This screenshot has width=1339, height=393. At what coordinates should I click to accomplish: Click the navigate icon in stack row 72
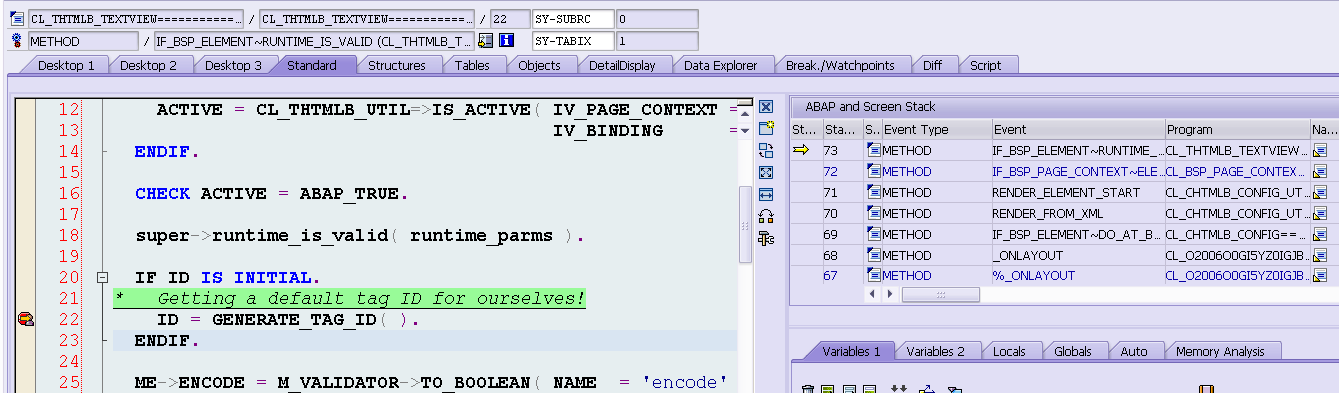pos(1320,171)
